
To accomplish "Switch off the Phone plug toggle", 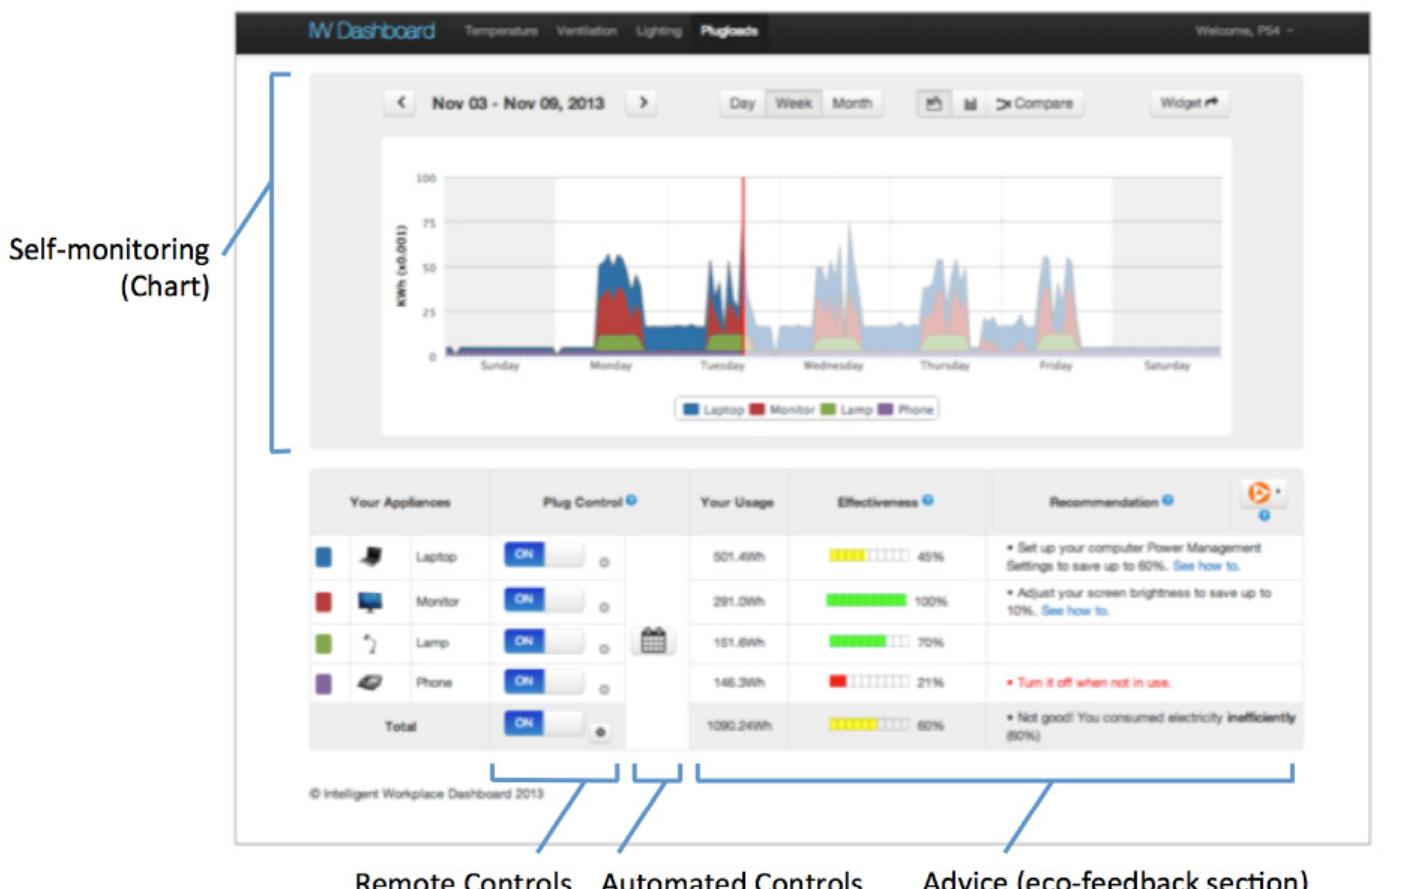I will coord(543,682).
